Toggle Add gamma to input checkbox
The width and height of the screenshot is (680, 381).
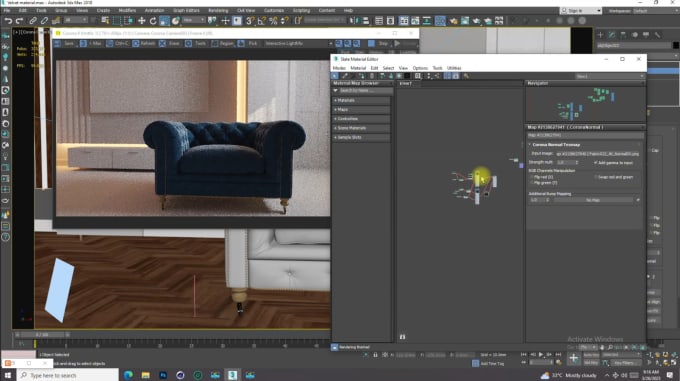(595, 163)
